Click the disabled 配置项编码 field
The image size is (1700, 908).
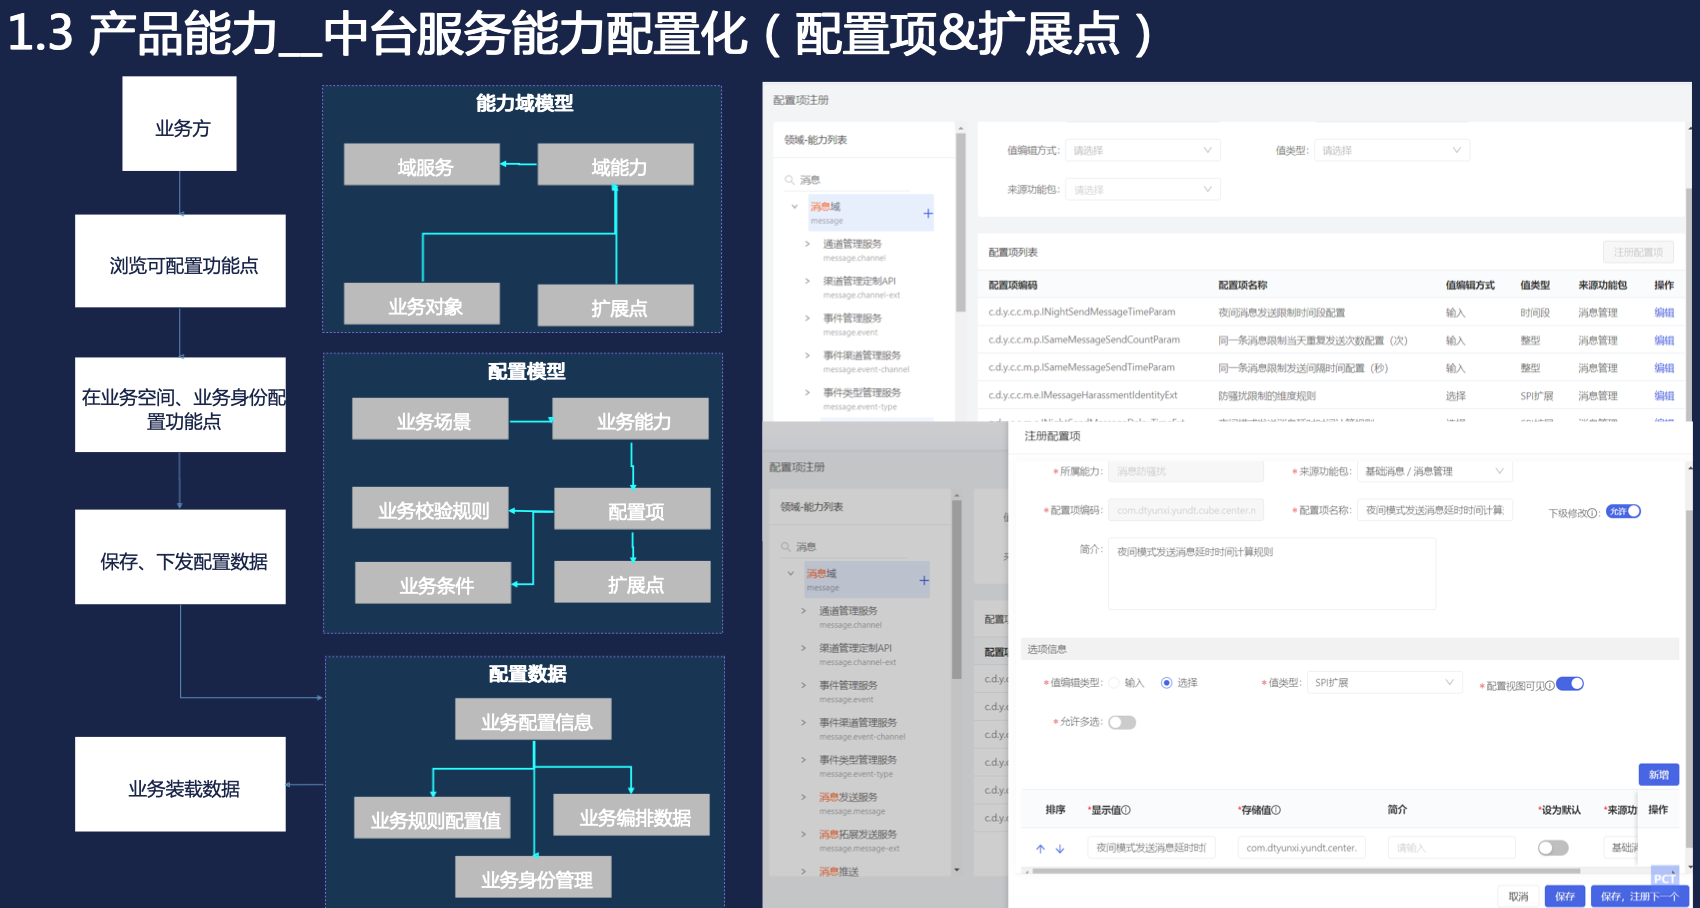tap(1186, 510)
